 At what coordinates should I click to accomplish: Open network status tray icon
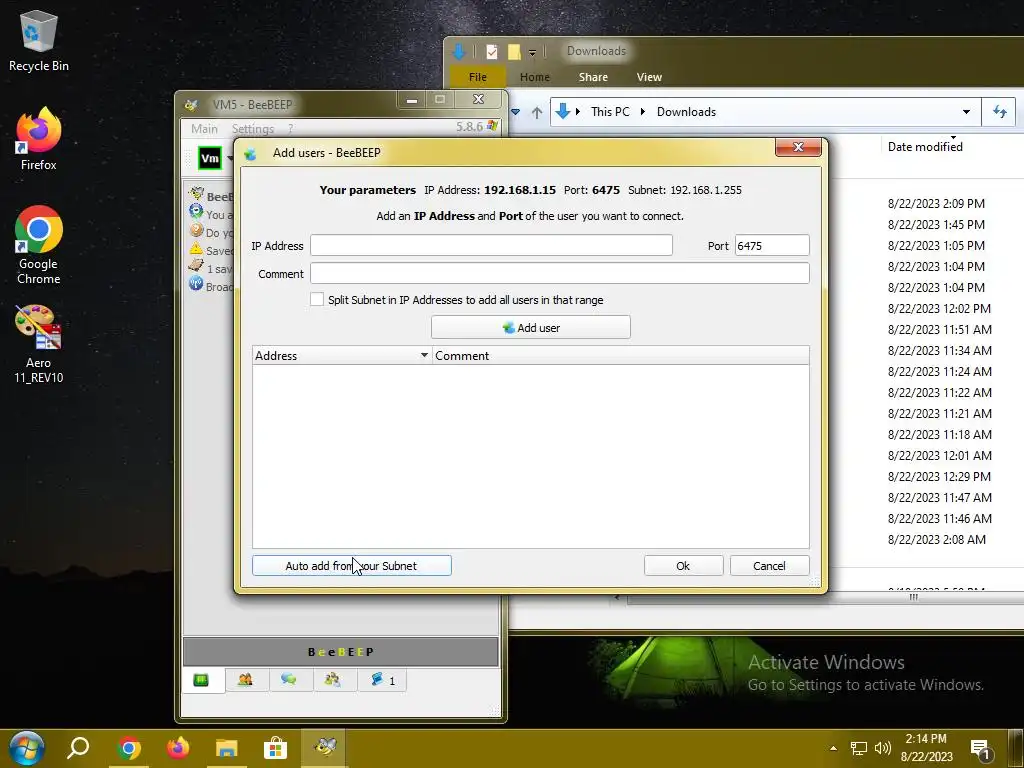[x=858, y=748]
